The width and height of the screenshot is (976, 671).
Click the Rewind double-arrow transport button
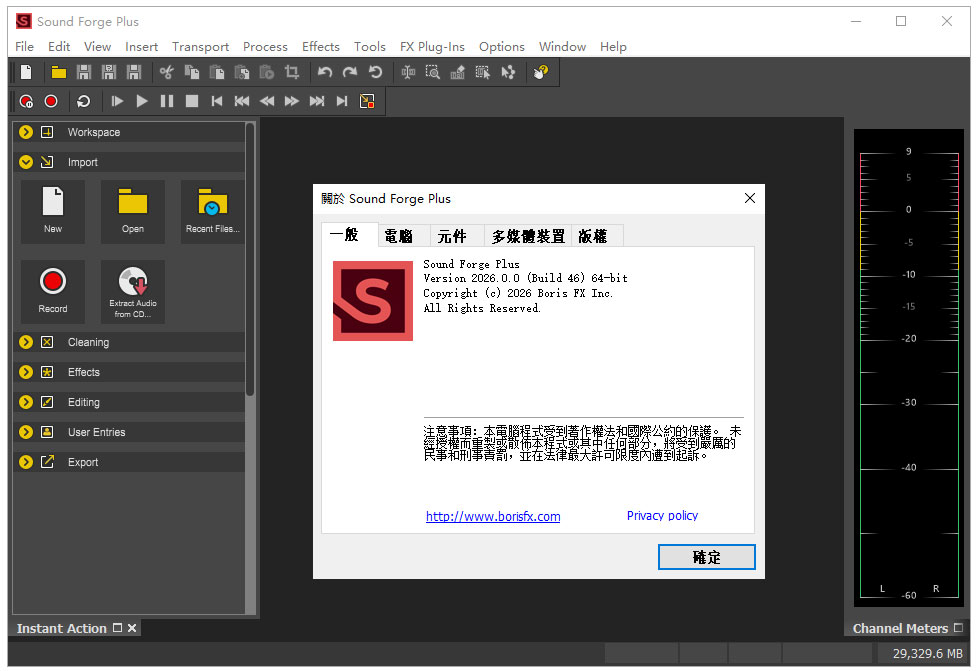coord(267,101)
